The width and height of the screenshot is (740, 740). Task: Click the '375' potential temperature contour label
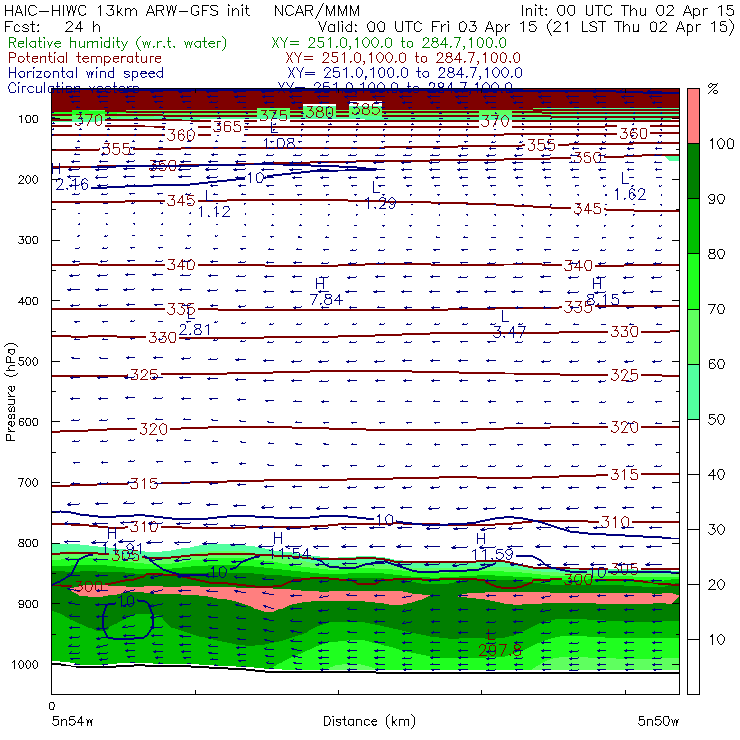point(274,115)
